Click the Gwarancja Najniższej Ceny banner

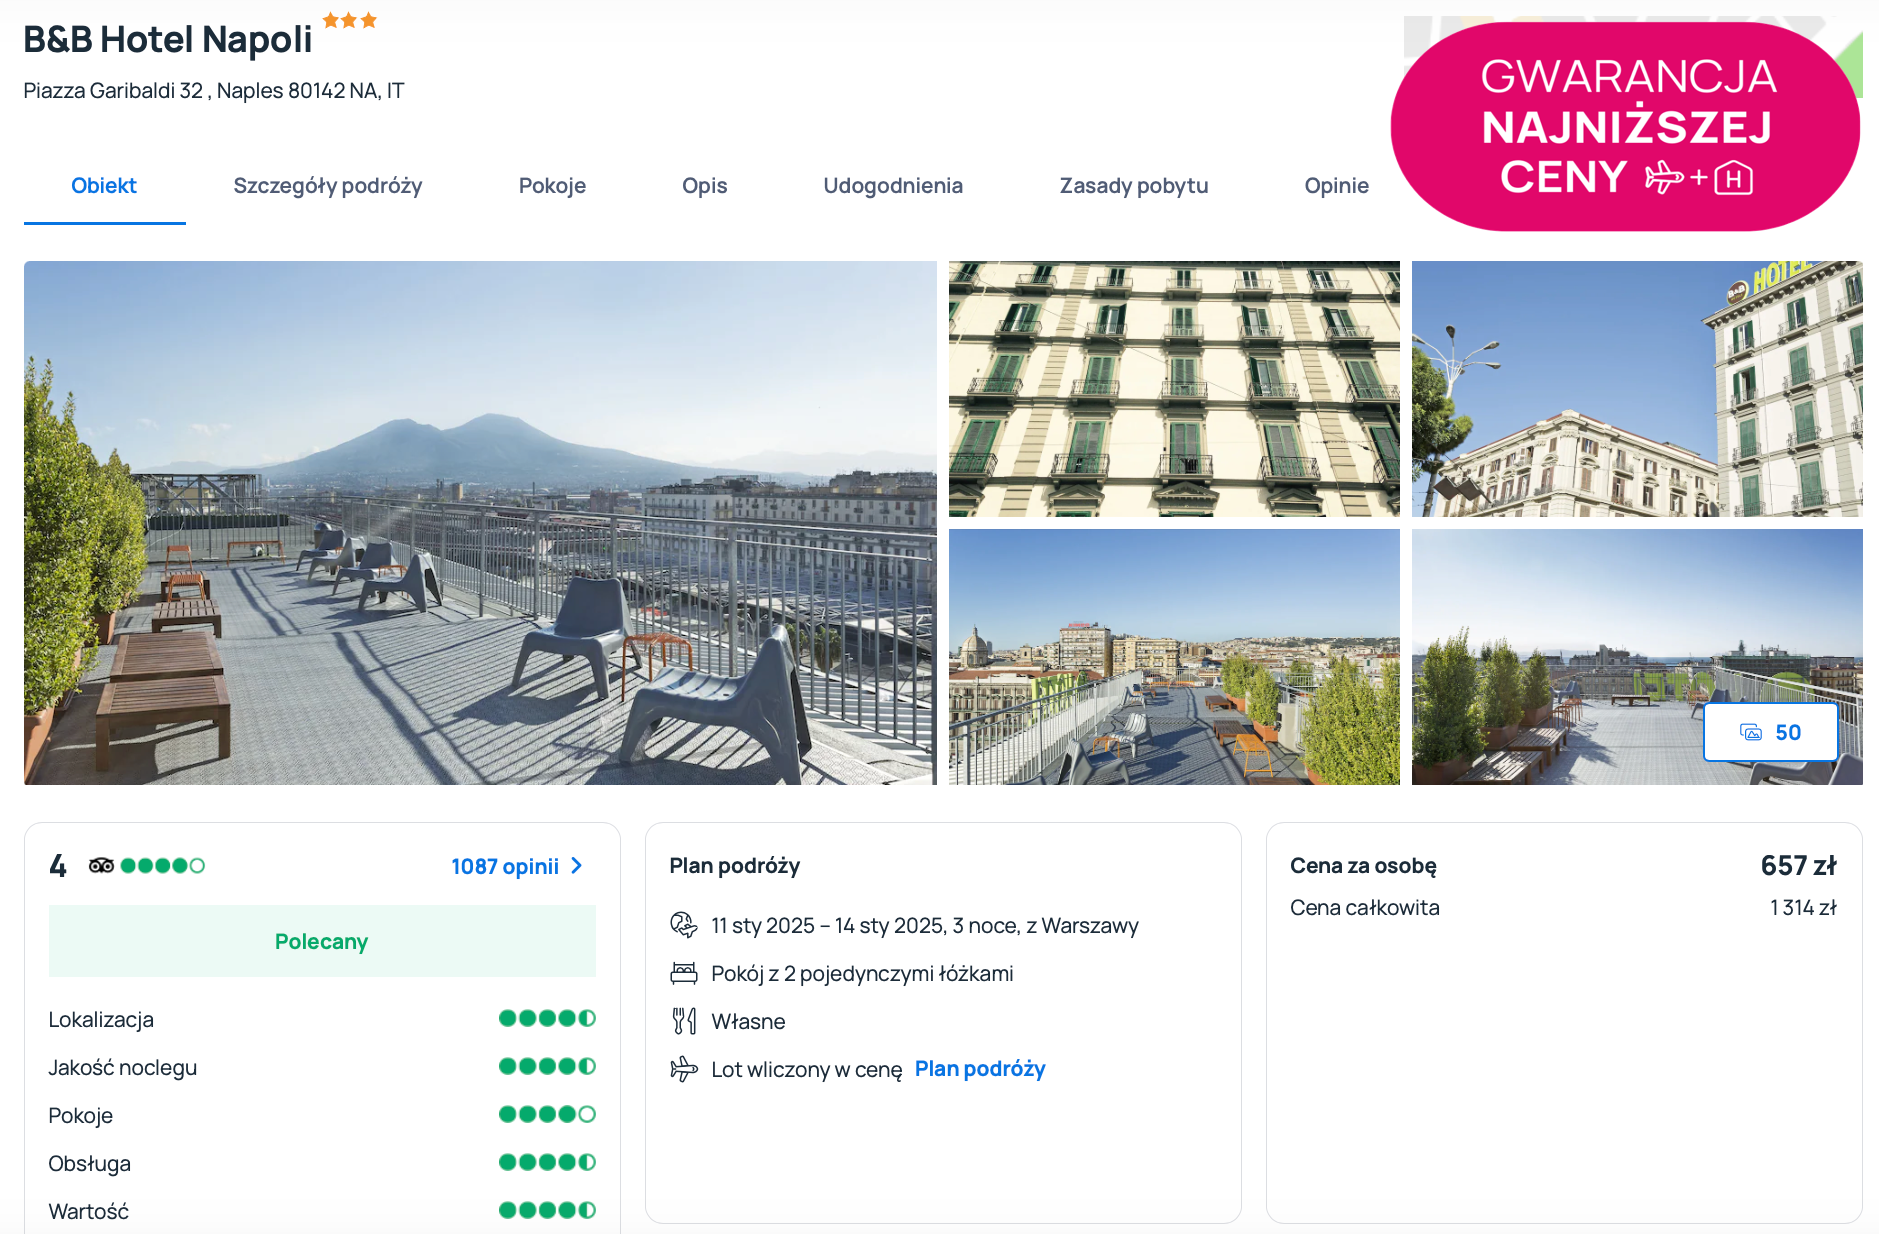point(1625,127)
